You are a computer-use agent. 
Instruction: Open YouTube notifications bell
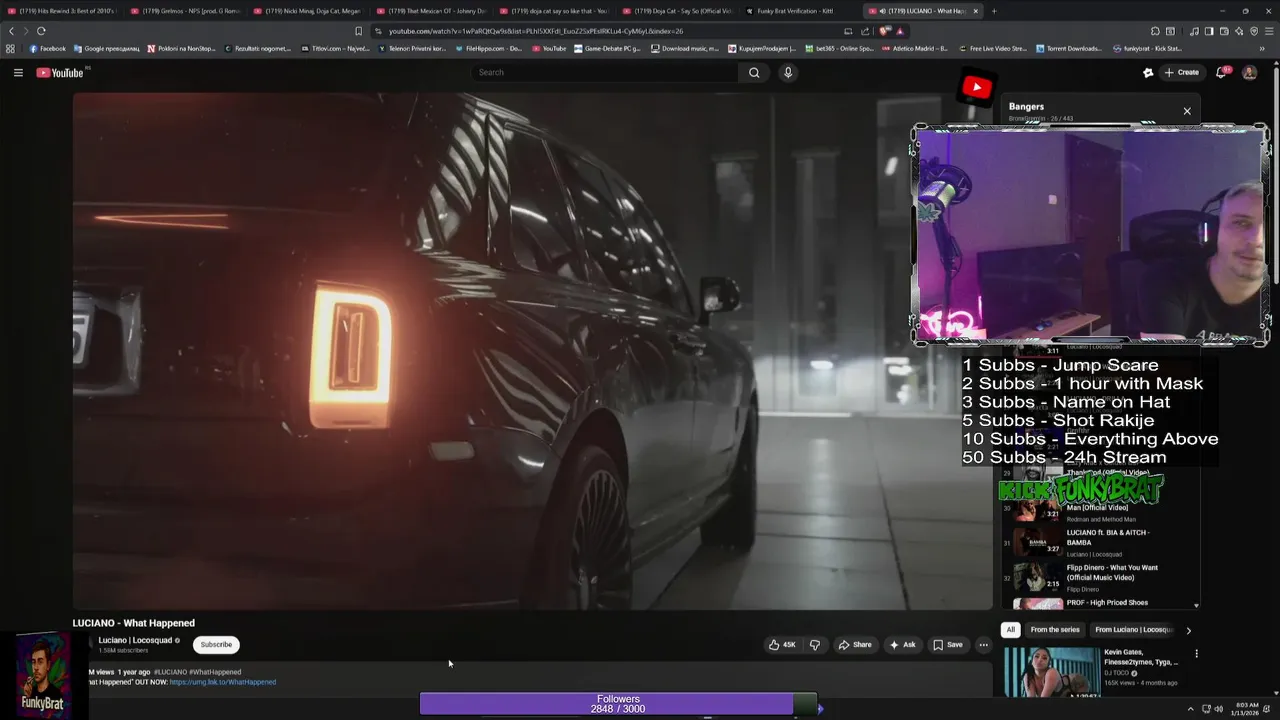(1221, 72)
